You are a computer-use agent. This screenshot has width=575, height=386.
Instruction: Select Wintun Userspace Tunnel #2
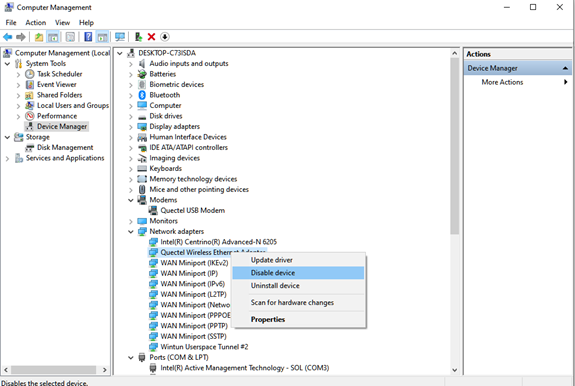tap(204, 347)
